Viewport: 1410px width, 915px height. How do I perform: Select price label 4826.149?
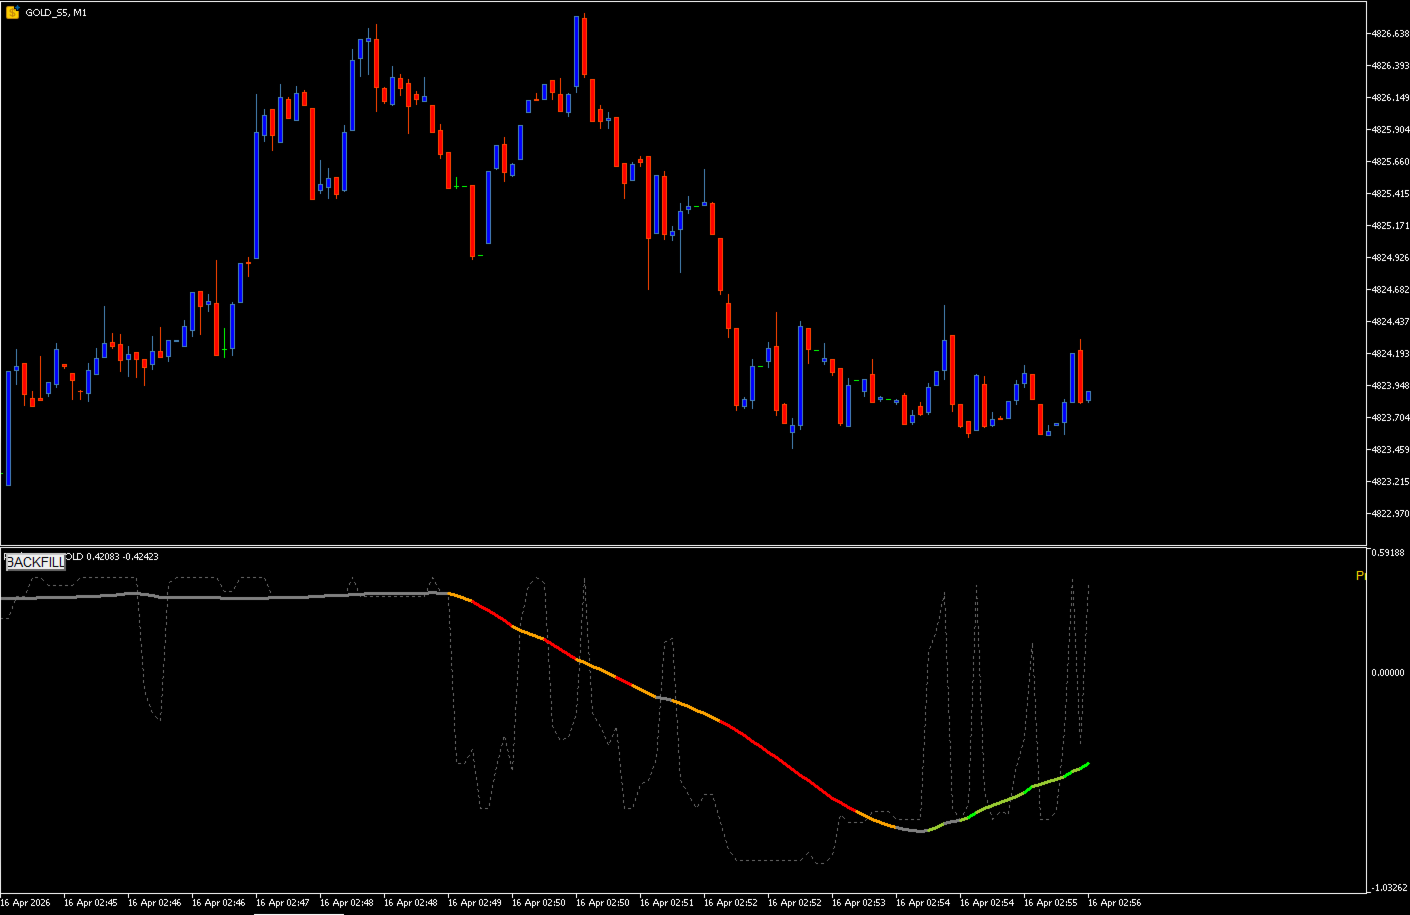[1390, 98]
